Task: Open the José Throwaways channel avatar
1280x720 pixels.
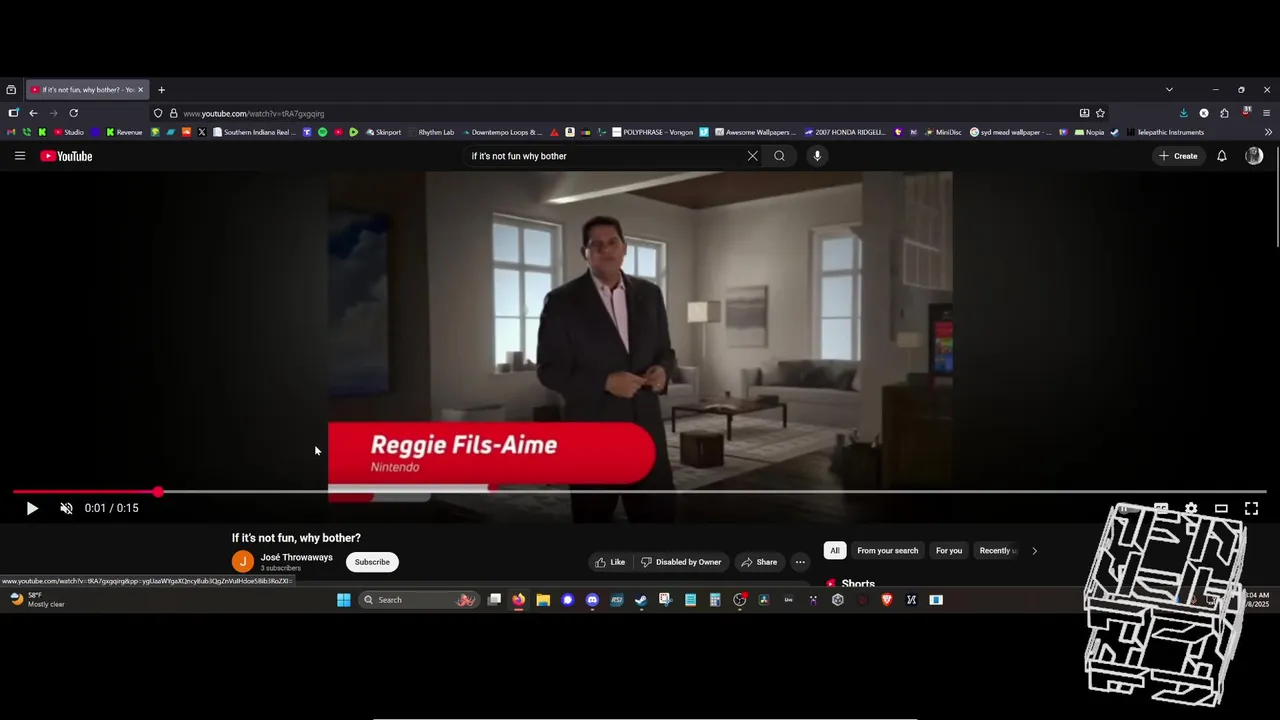Action: (x=243, y=562)
